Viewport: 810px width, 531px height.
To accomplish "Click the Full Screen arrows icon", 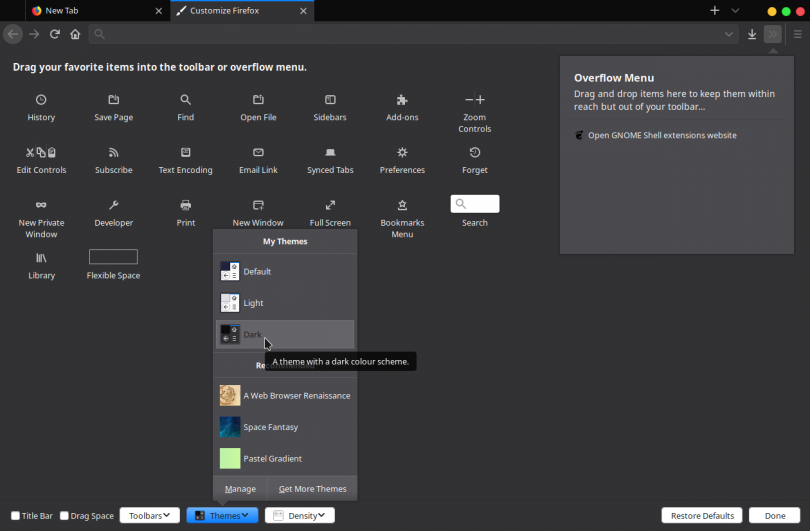I will click(x=330, y=205).
